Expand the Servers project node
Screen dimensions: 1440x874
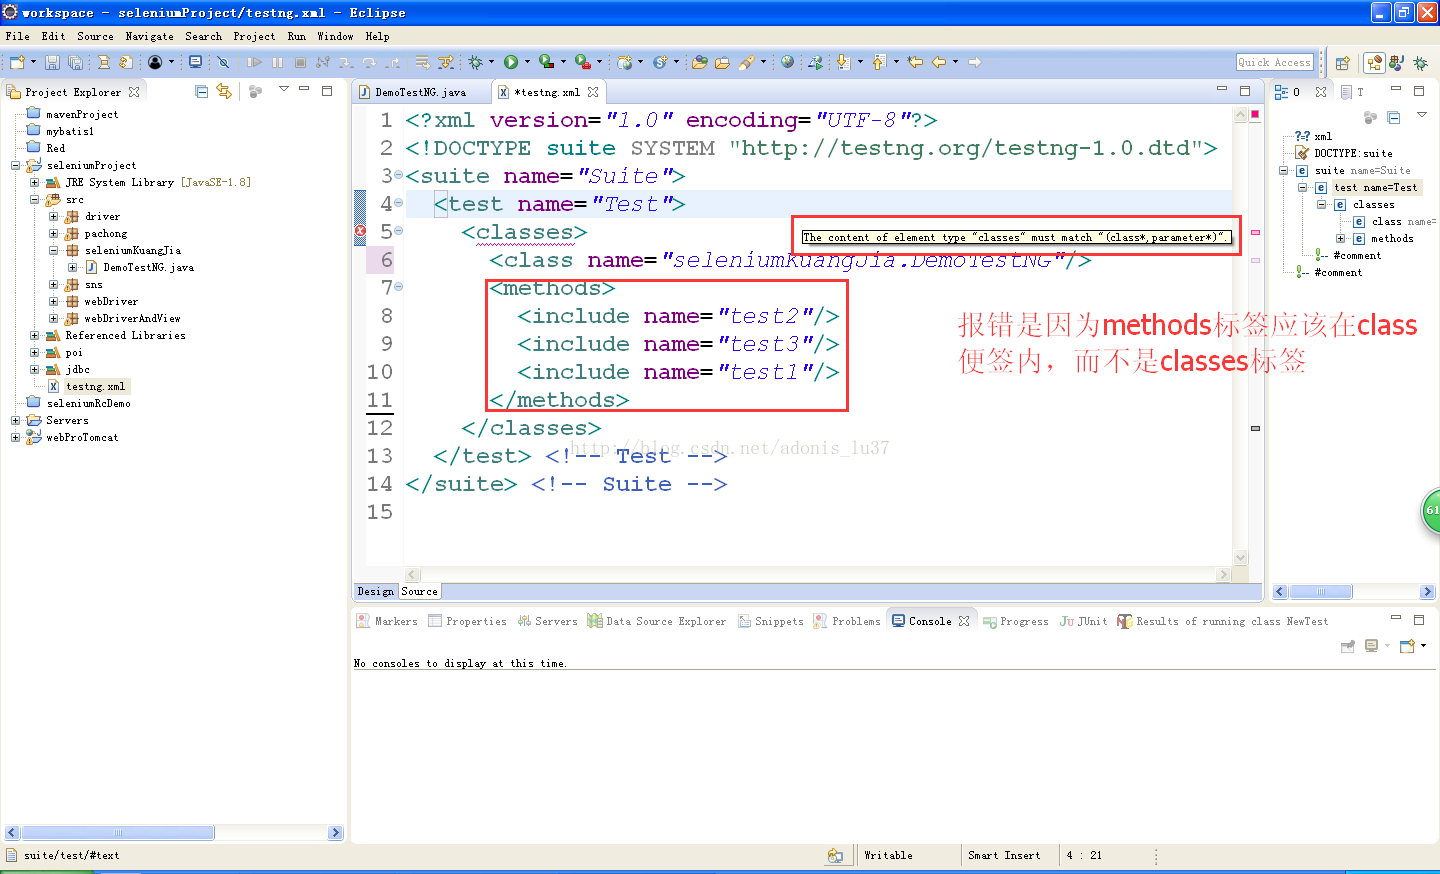point(16,421)
